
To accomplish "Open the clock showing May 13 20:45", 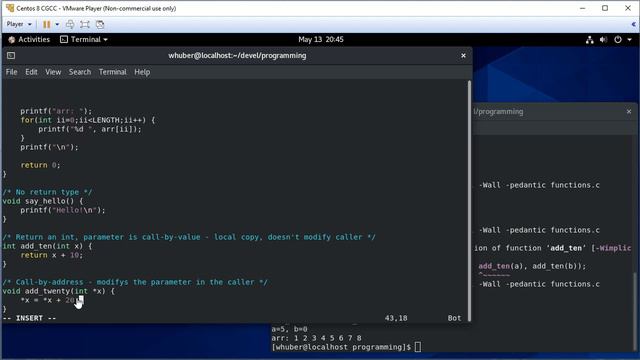I will coord(321,40).
